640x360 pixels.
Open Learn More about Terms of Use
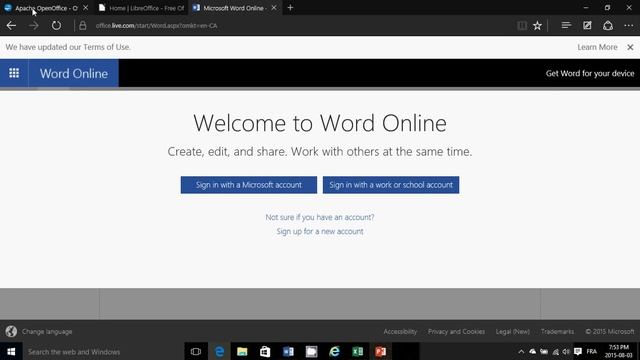[597, 47]
